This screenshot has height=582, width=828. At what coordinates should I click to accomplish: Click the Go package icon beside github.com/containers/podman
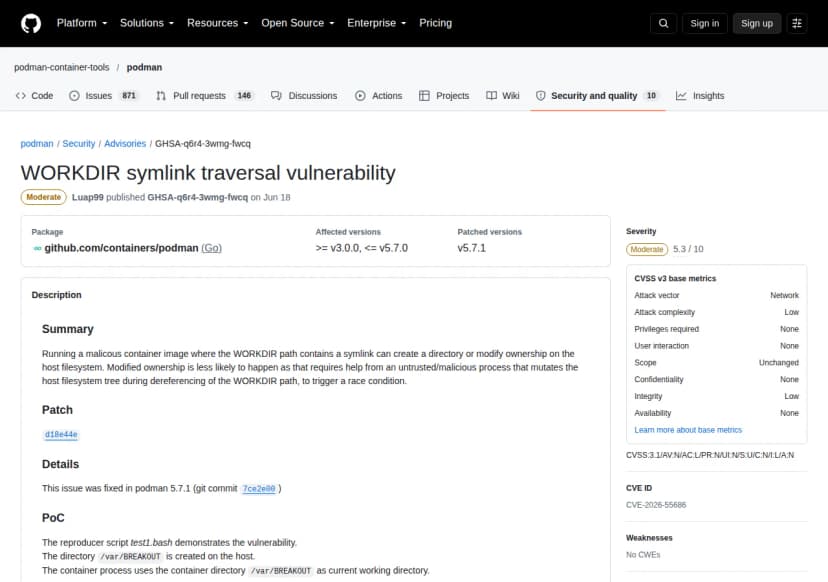pos(37,248)
